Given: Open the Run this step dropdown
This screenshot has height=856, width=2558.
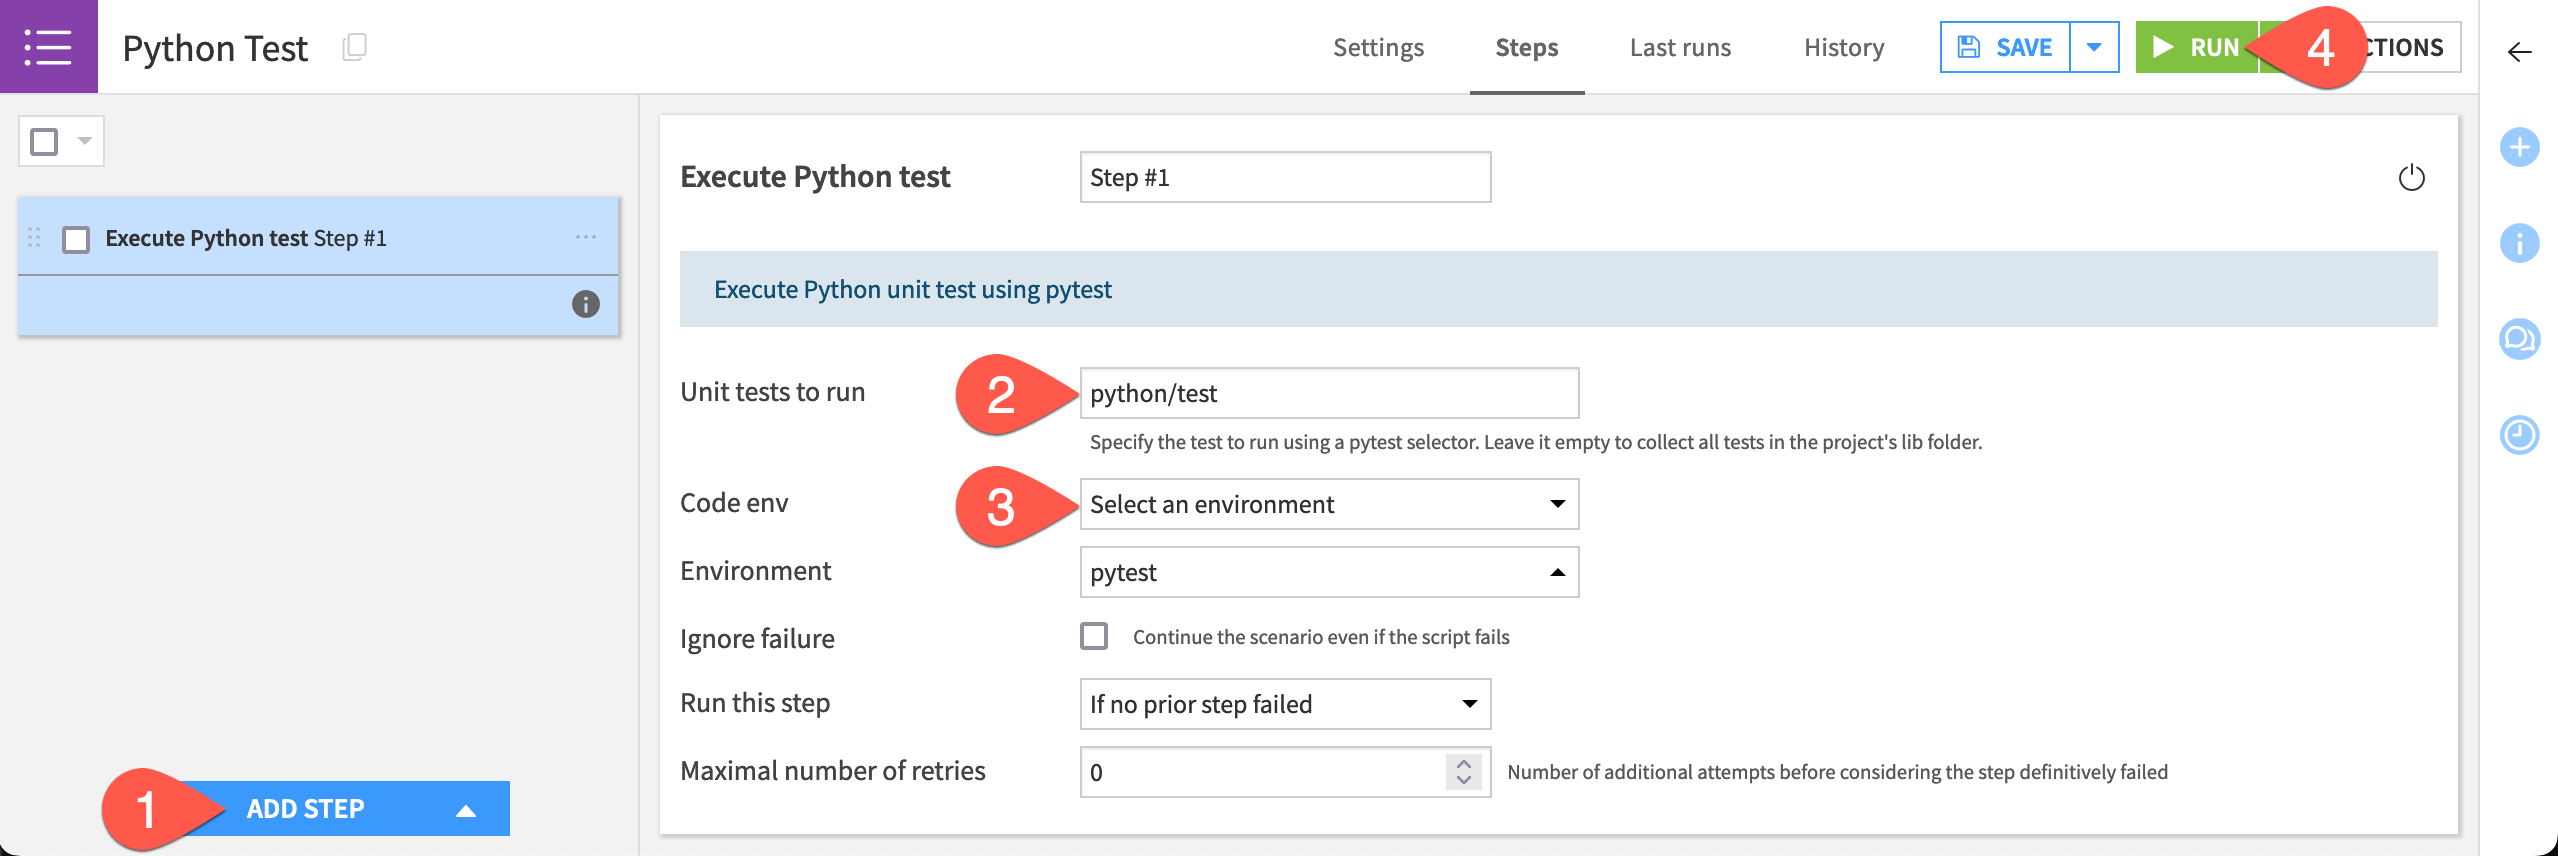Looking at the screenshot, I should coord(1285,704).
